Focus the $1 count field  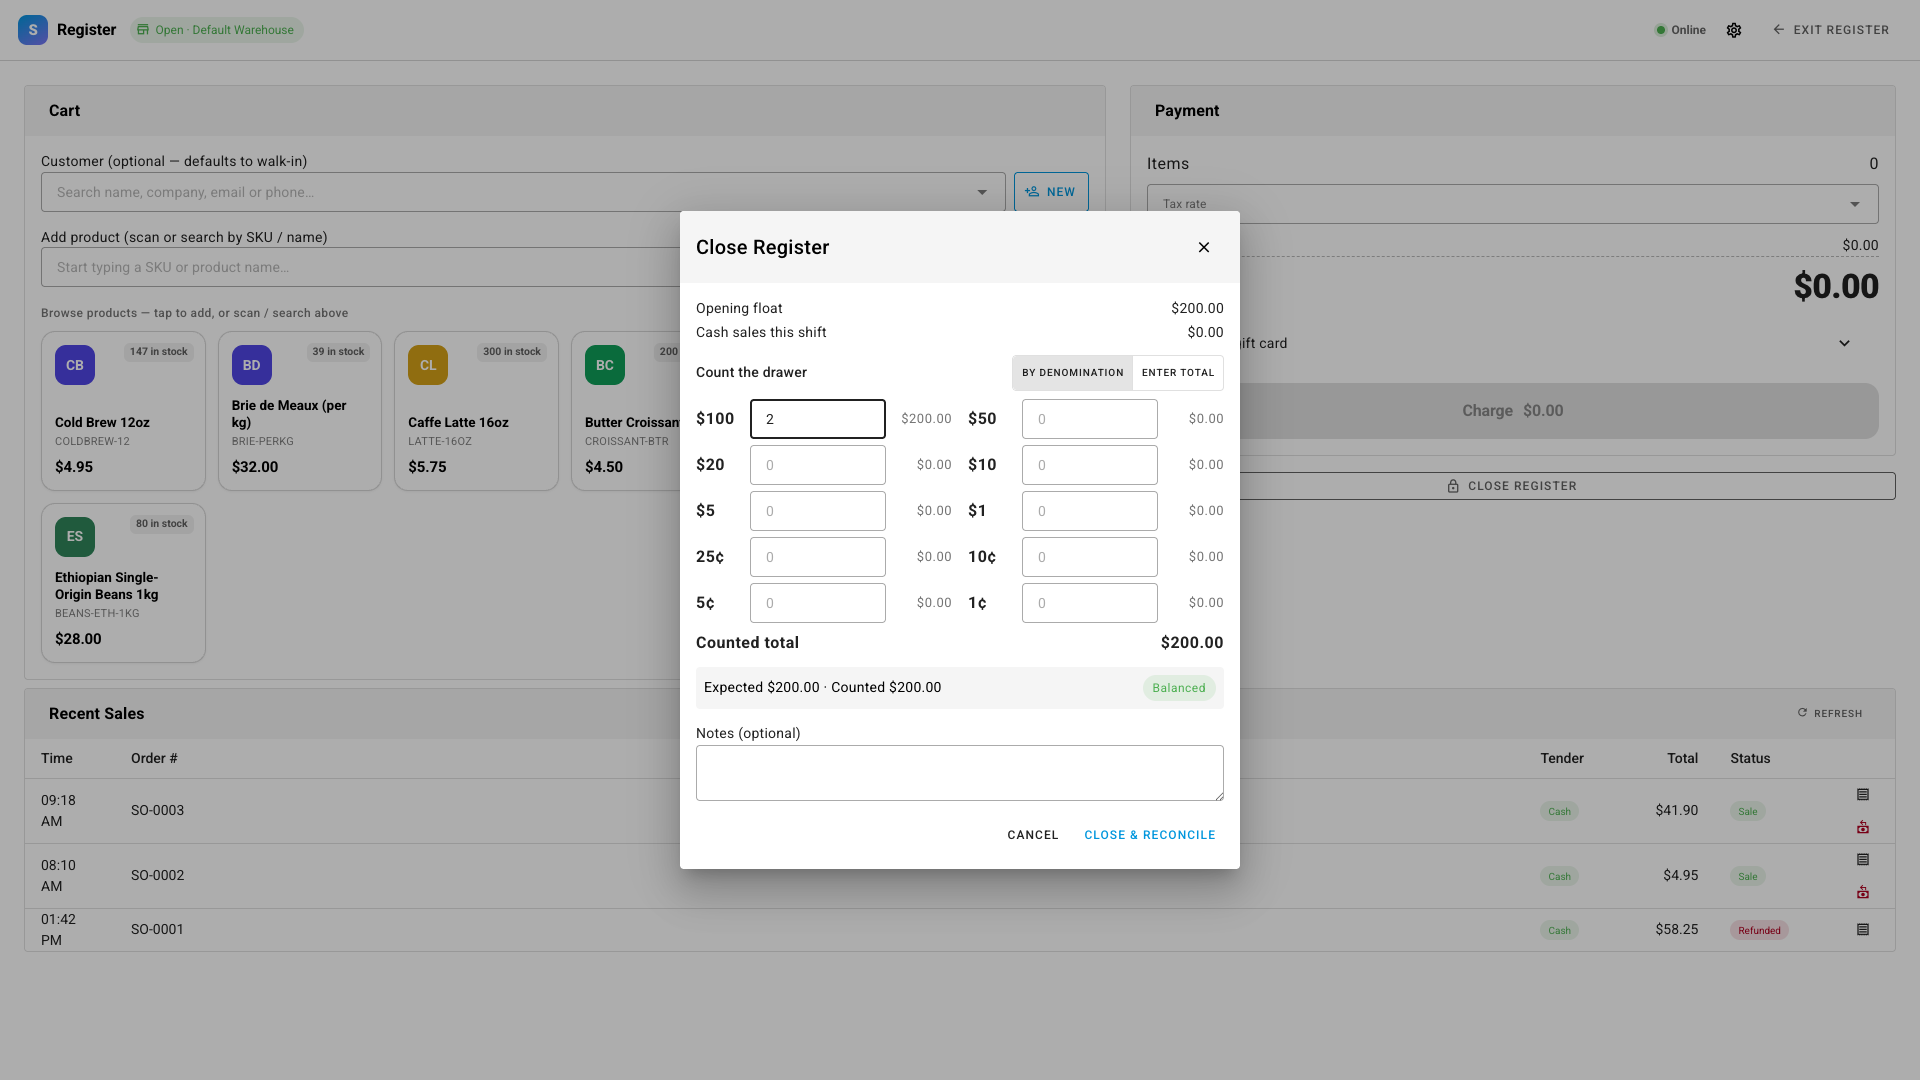click(x=1090, y=511)
